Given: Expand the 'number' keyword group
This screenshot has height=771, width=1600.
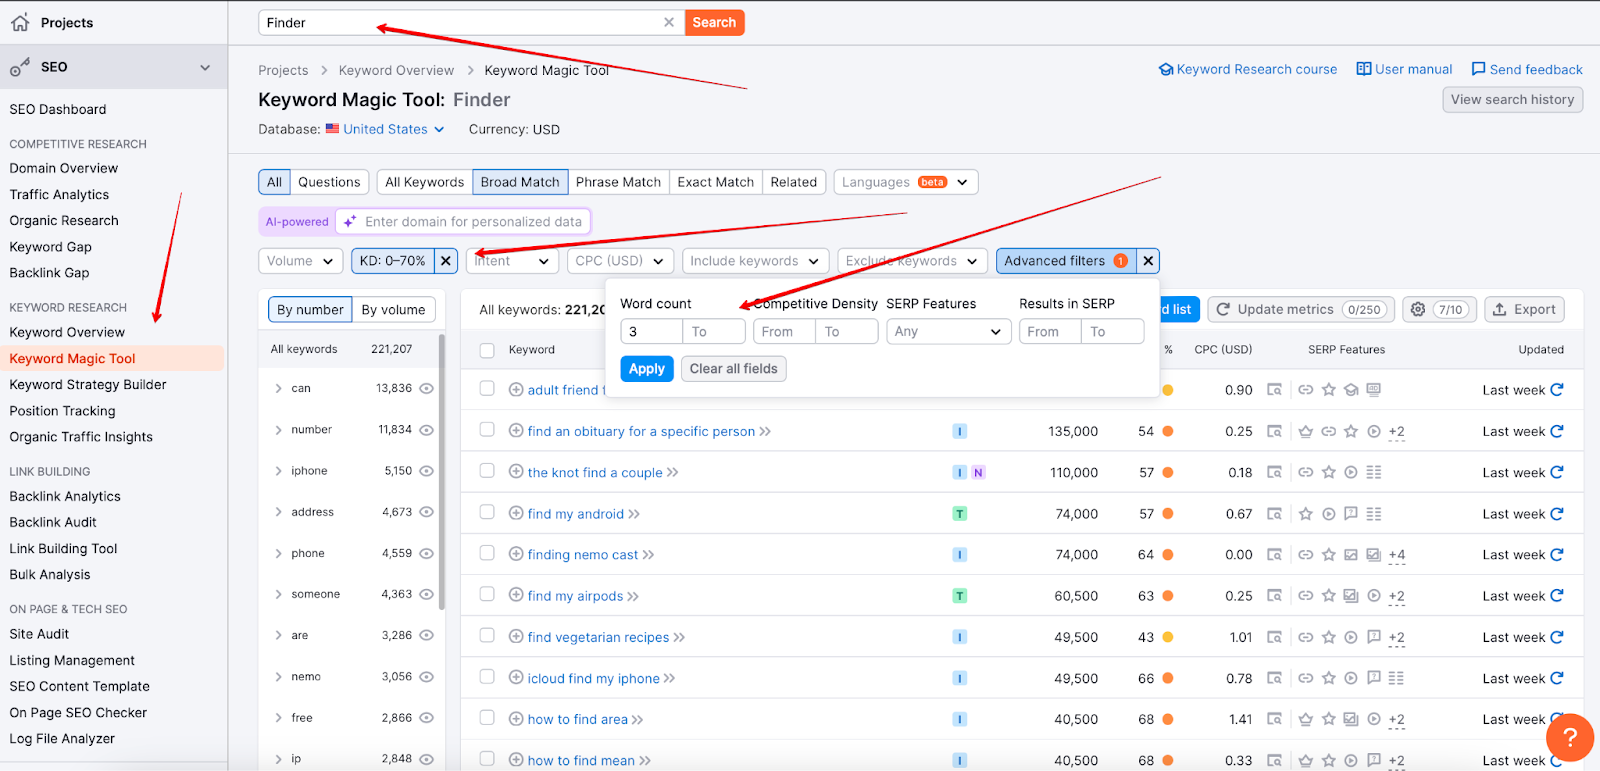Looking at the screenshot, I should point(278,430).
